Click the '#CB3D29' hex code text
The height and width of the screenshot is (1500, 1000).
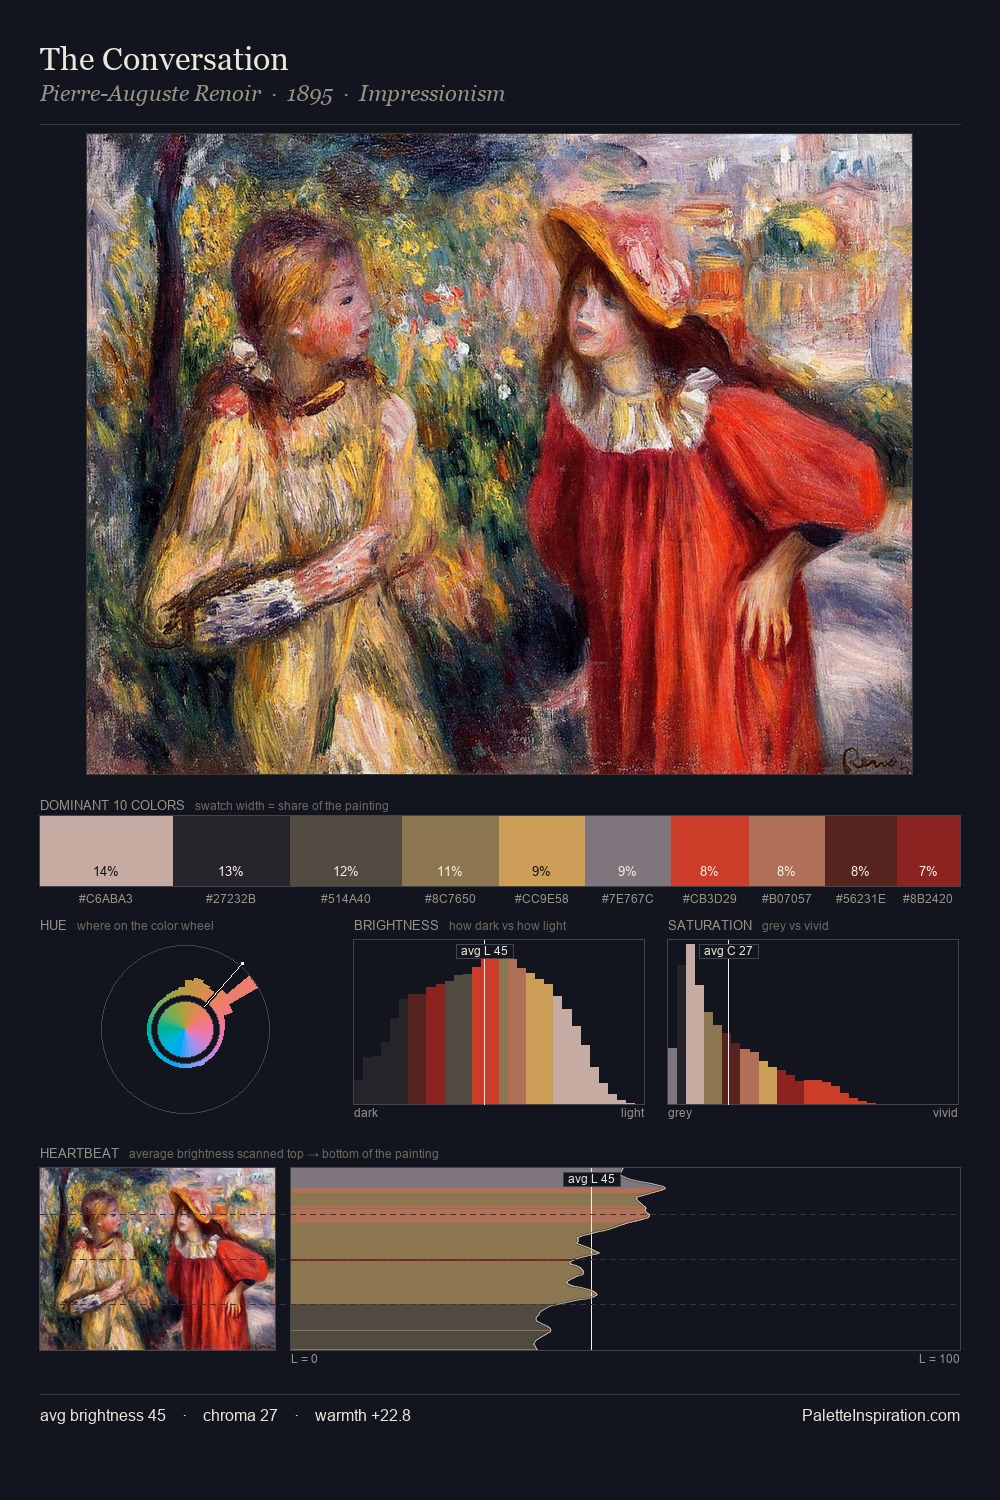pos(709,899)
